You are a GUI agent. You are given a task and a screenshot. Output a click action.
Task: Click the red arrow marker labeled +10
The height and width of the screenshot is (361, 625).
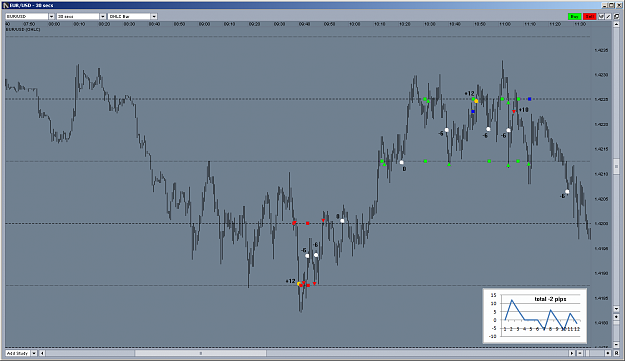tap(514, 112)
